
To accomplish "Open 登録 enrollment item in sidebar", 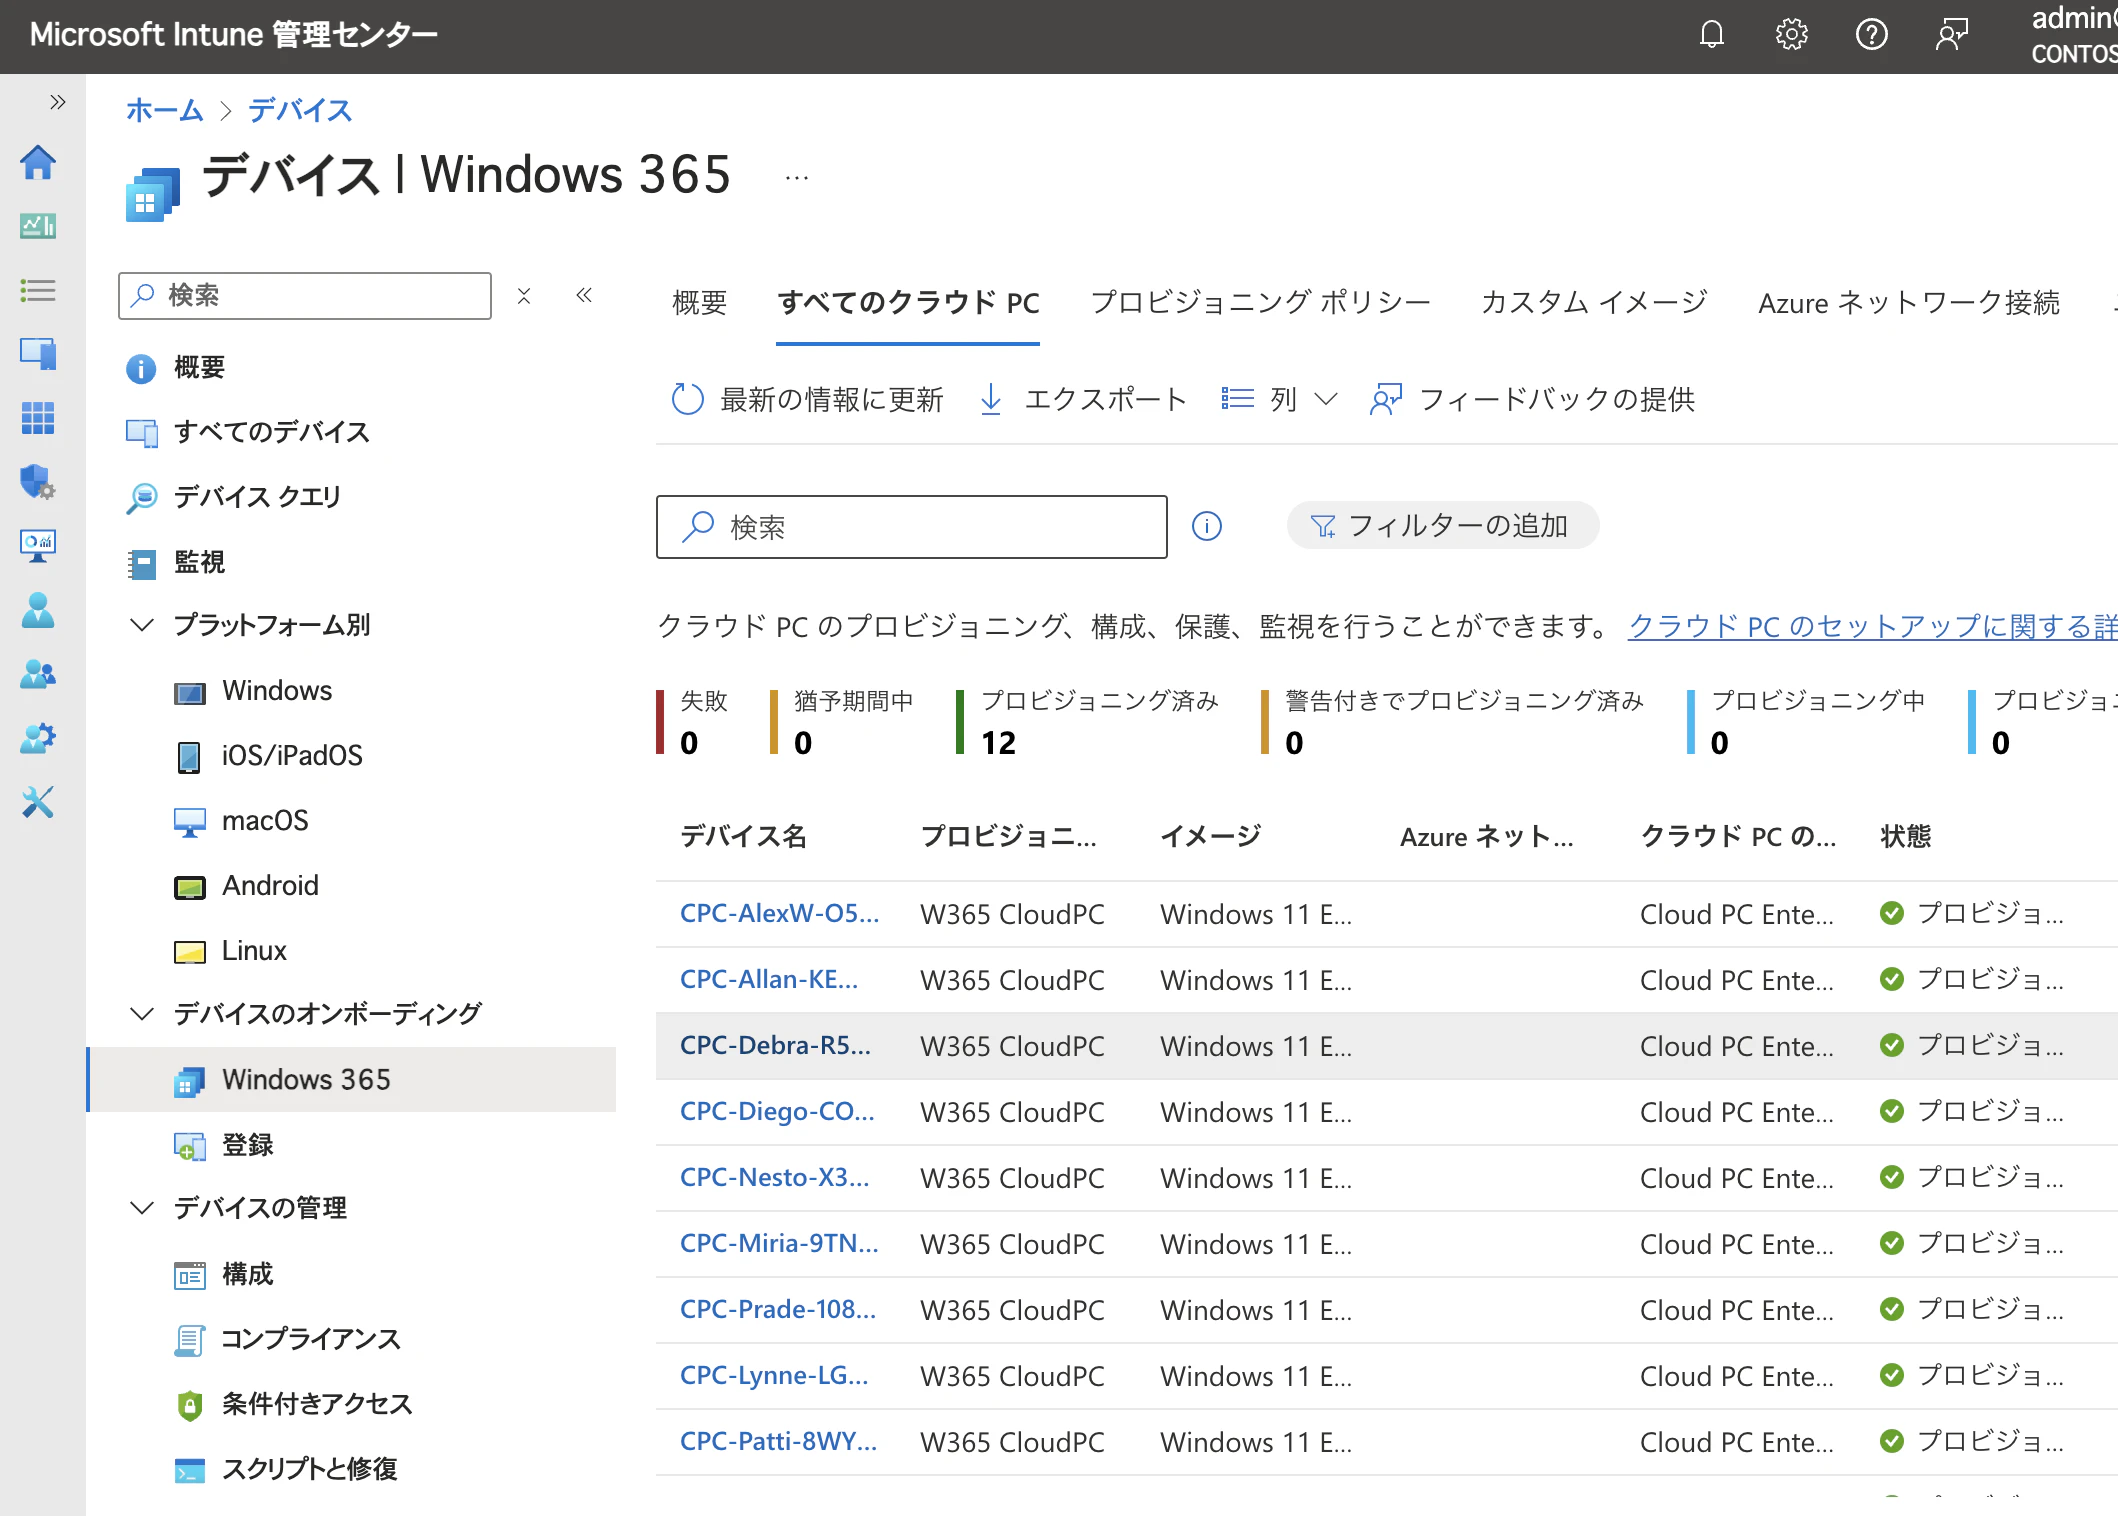I will point(247,1145).
